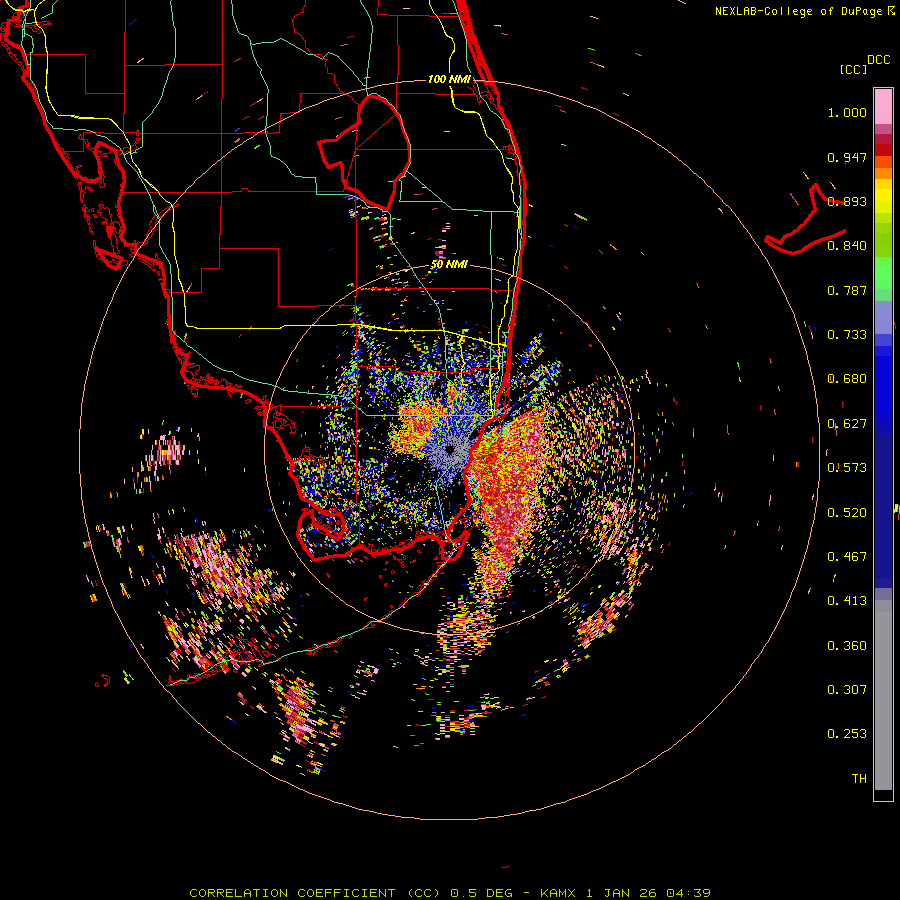The height and width of the screenshot is (900, 900).
Task: Select the 0.307 scale value
Action: pos(847,690)
